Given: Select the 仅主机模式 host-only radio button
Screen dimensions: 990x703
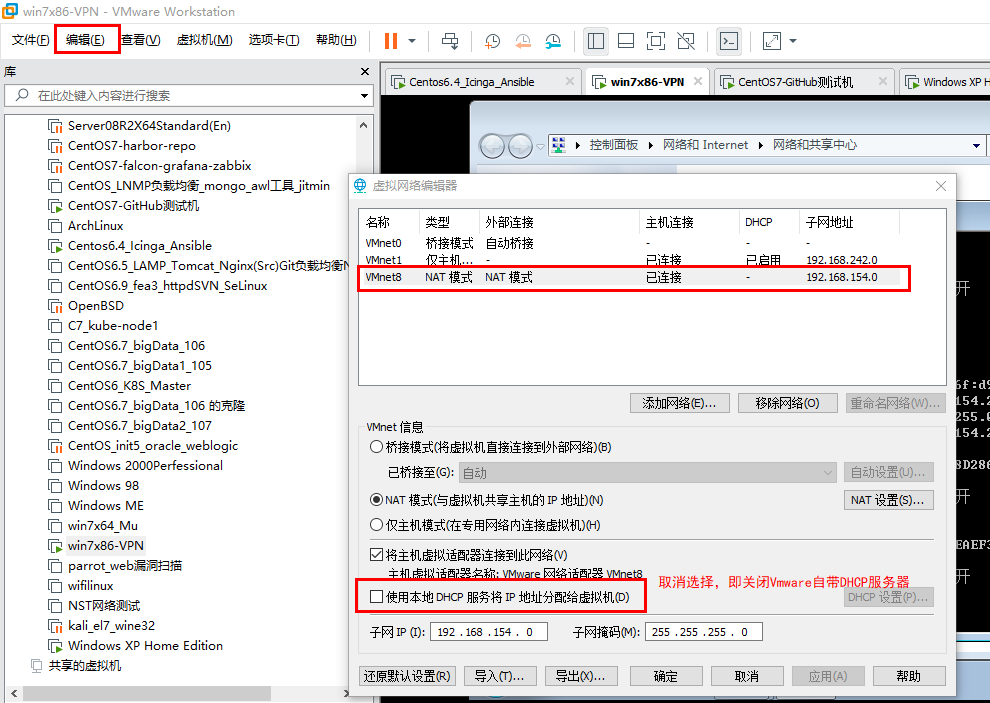Looking at the screenshot, I should tap(376, 524).
